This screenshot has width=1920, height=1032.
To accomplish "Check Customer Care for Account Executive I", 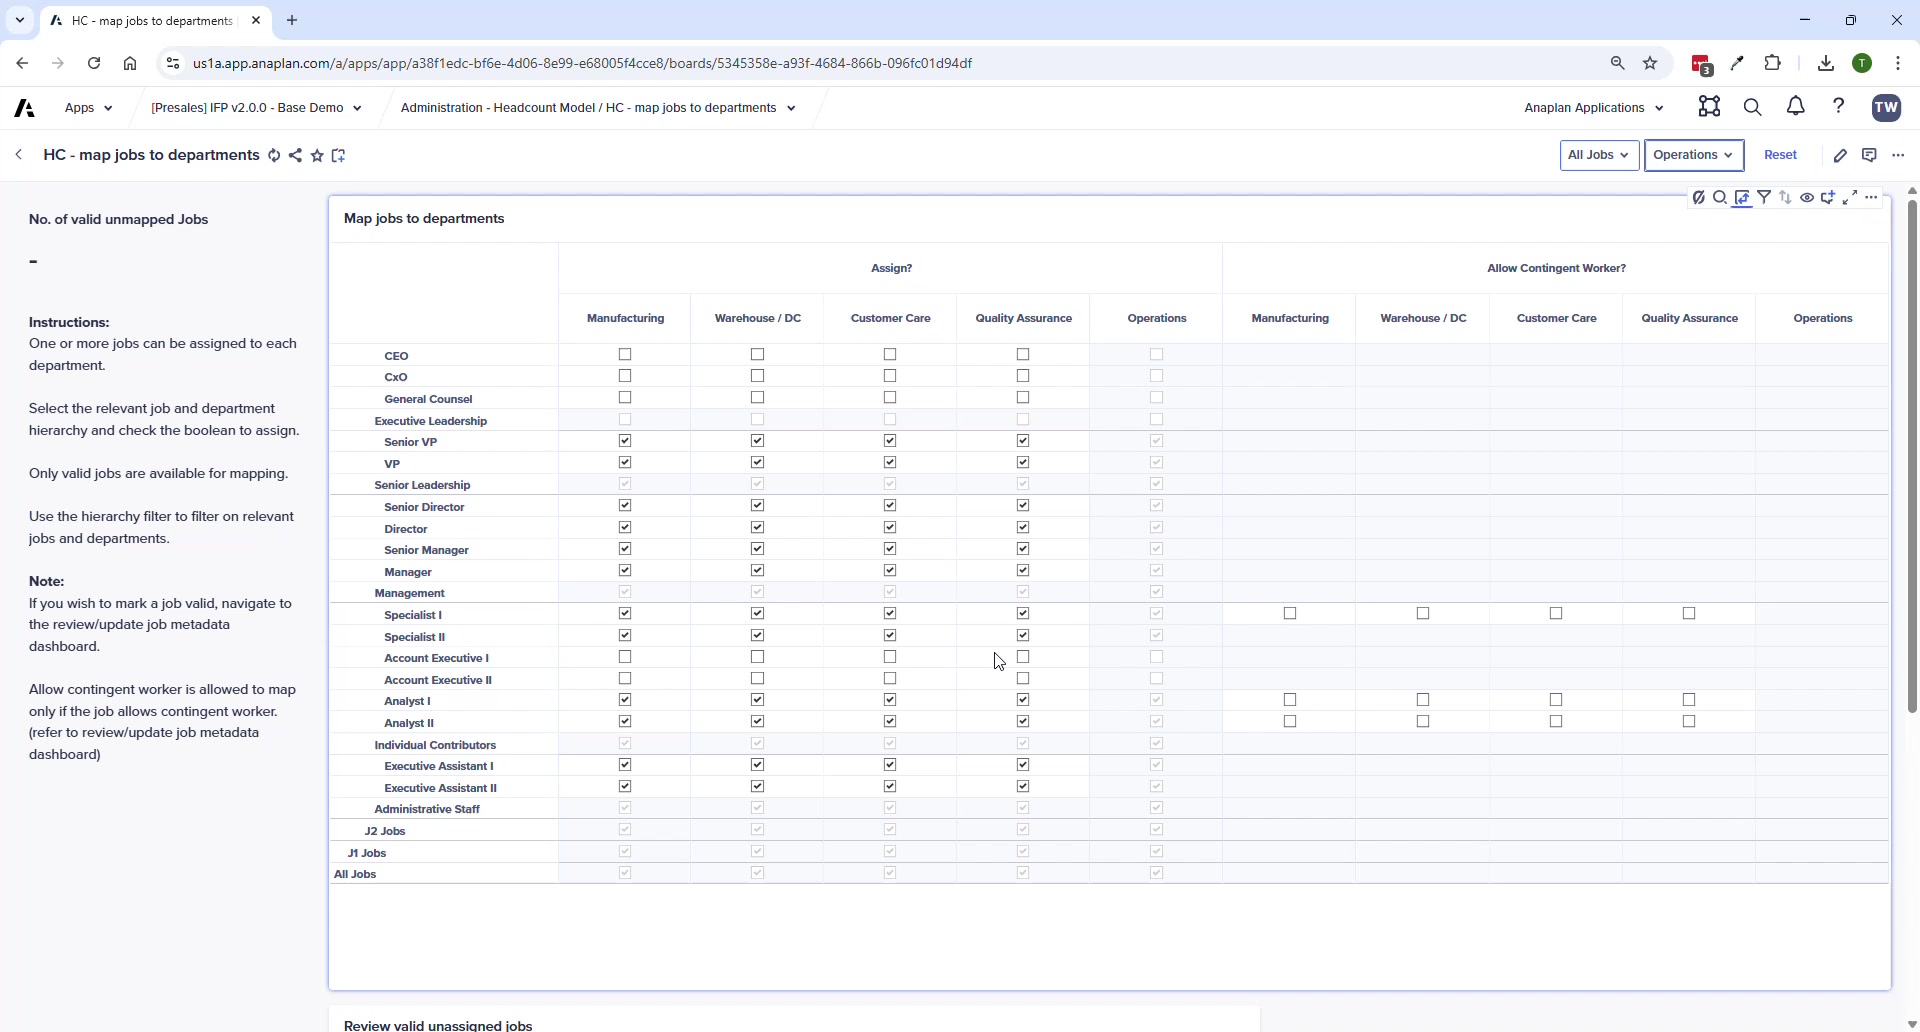I will click(x=889, y=657).
